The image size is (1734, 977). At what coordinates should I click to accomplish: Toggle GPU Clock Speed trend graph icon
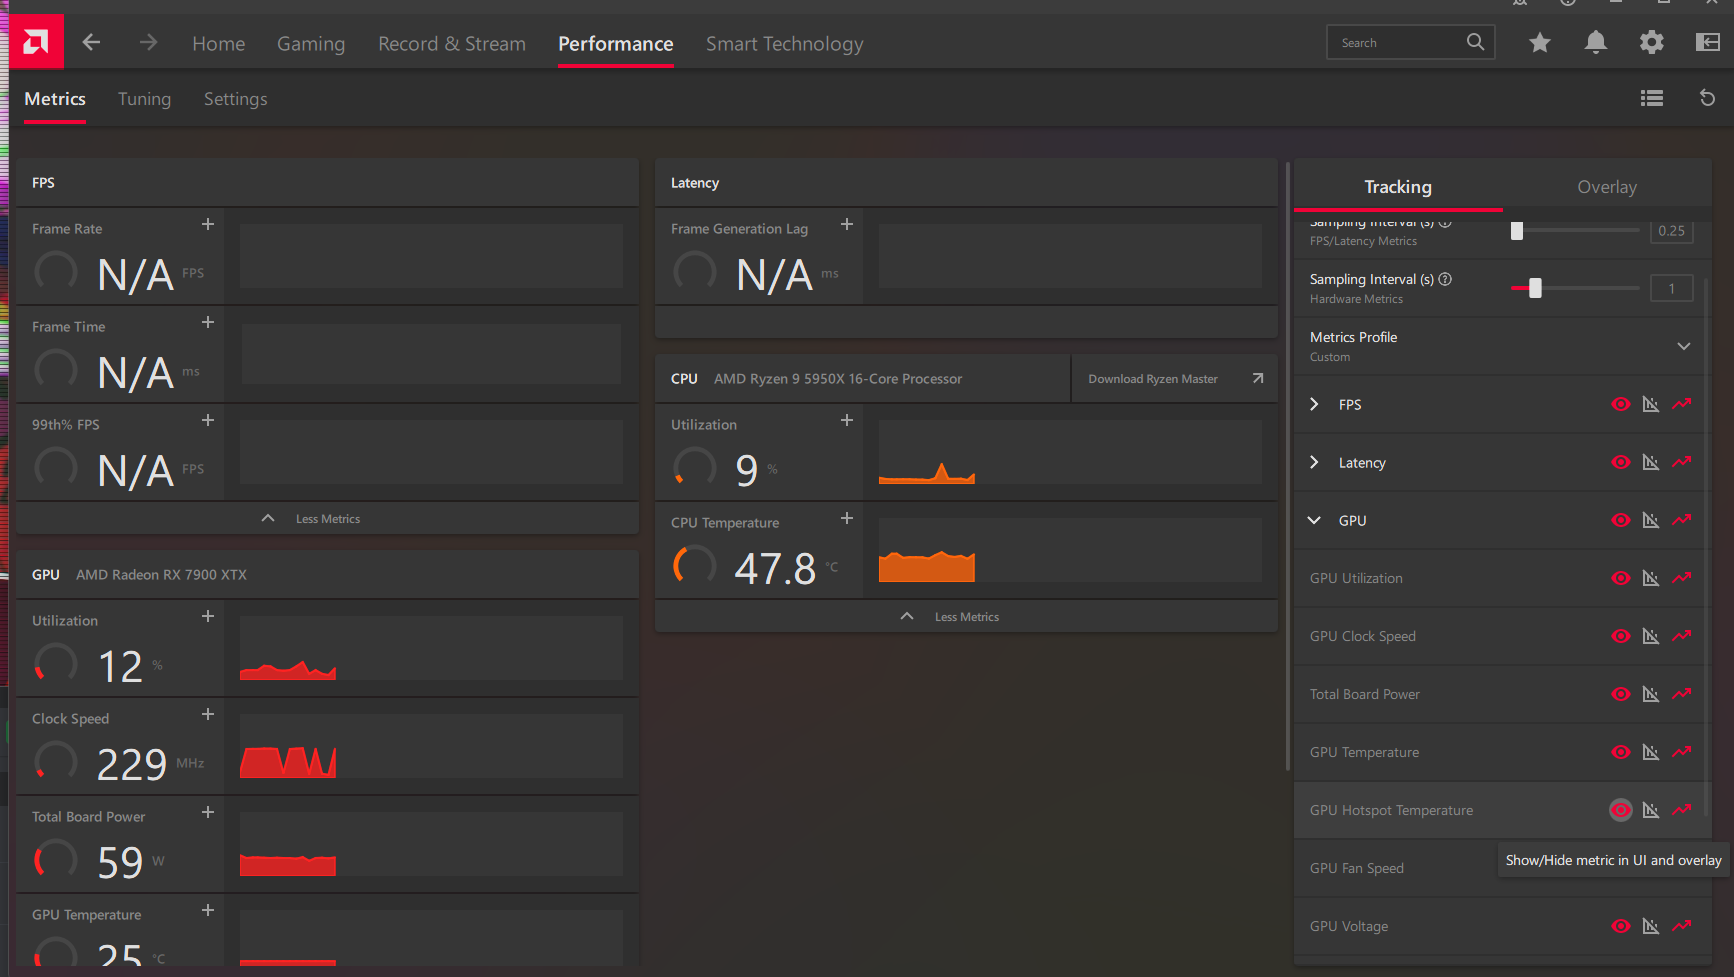tap(1682, 636)
